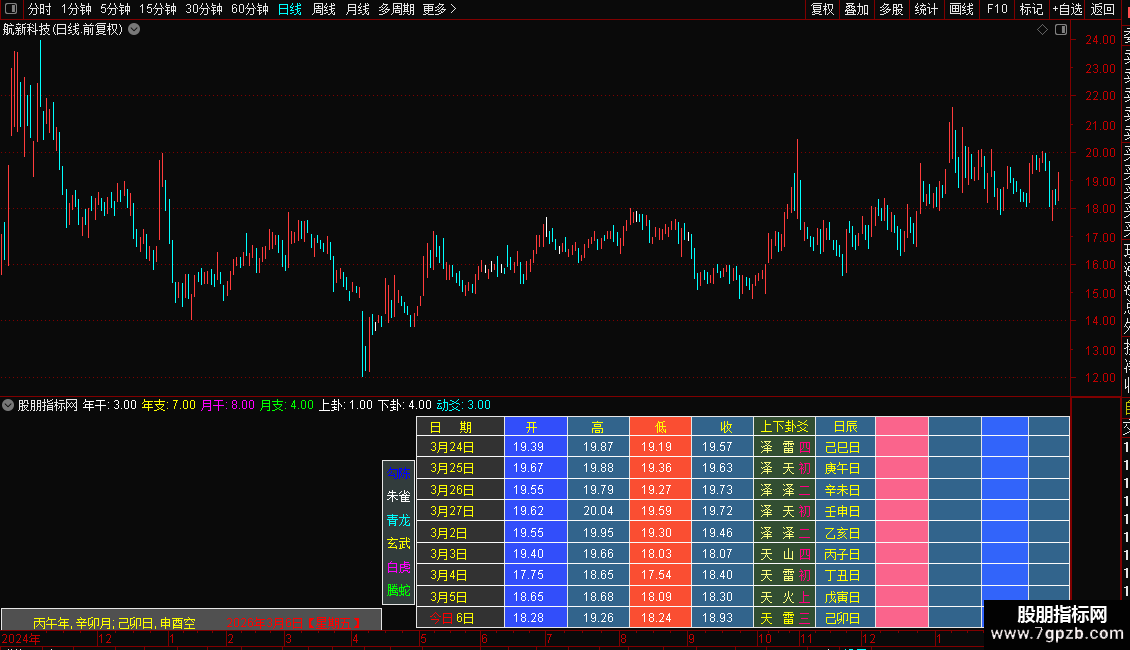Click the 动爻: 3.00 indicator value
This screenshot has width=1130, height=650.
click(463, 405)
